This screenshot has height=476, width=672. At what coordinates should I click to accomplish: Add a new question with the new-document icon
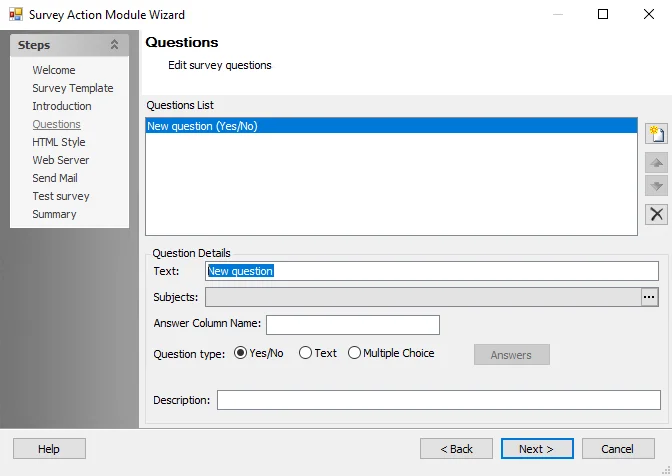click(x=656, y=134)
